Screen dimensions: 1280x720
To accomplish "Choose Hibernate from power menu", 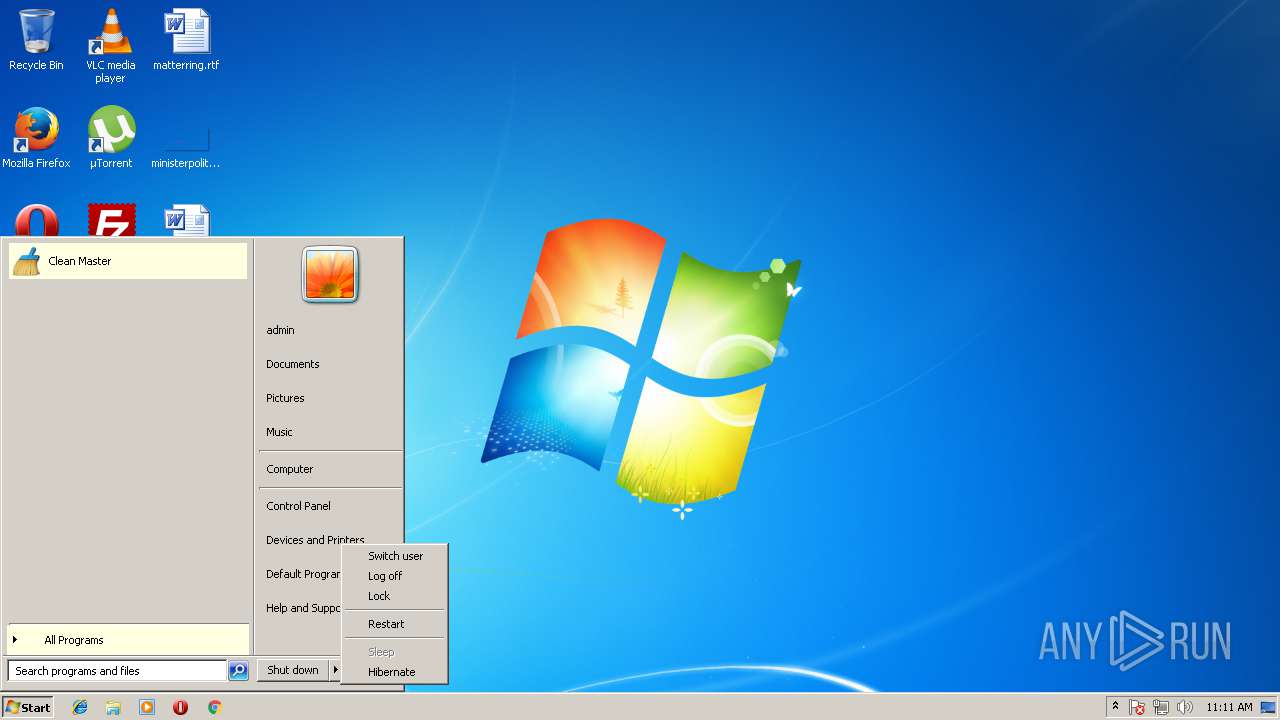I will [394, 672].
